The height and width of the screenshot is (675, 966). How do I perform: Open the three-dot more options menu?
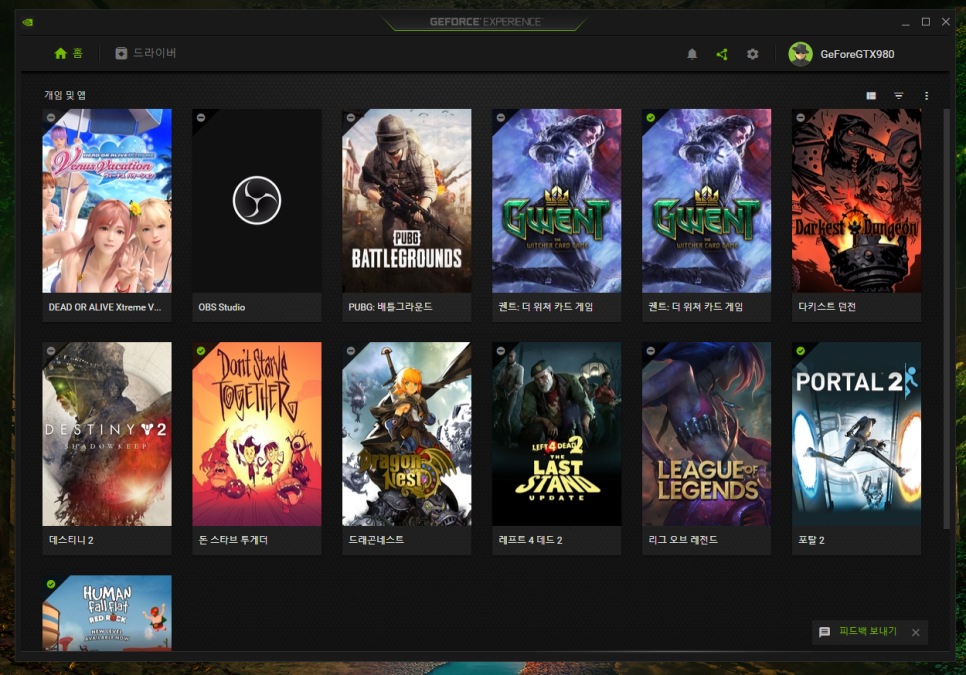tap(926, 95)
